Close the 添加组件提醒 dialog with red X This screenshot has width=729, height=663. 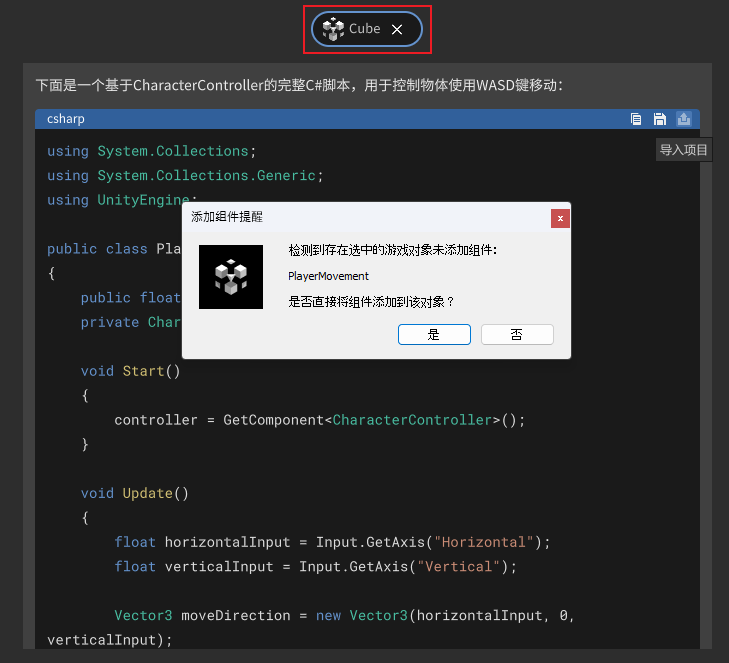point(560,217)
